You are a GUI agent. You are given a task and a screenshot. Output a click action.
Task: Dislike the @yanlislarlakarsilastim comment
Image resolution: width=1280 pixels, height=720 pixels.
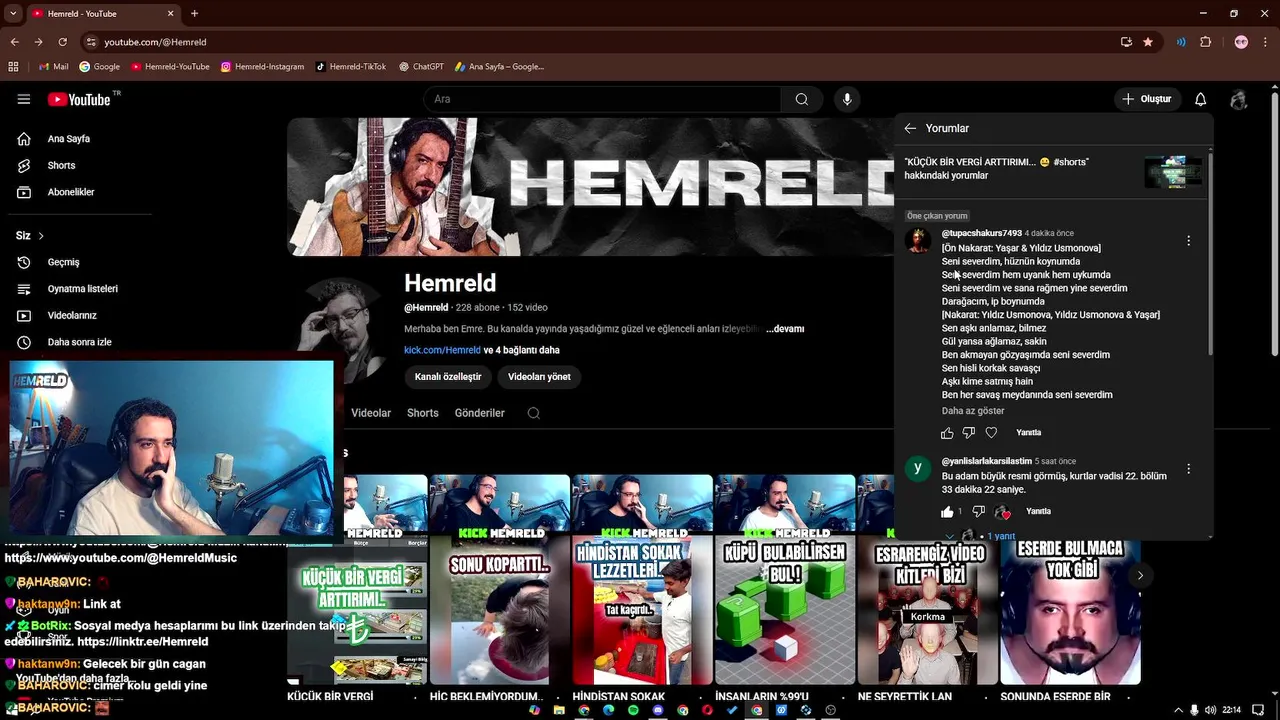pyautogui.click(x=978, y=511)
